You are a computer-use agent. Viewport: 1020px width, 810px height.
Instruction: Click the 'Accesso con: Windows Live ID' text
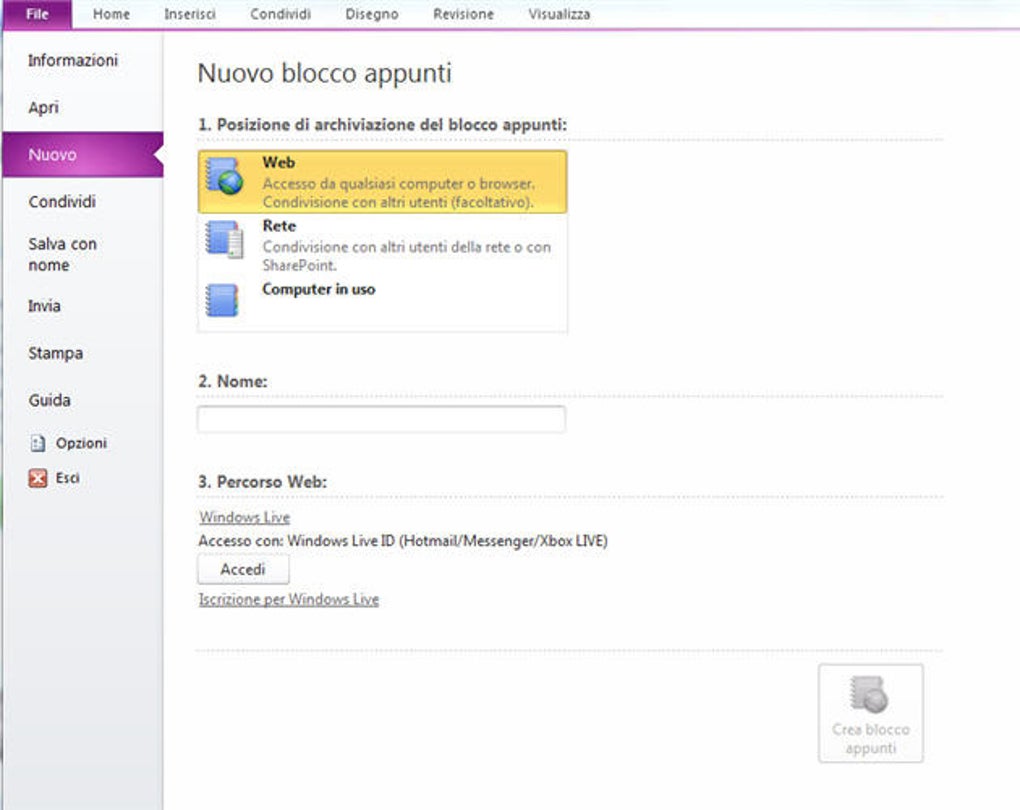click(403, 541)
